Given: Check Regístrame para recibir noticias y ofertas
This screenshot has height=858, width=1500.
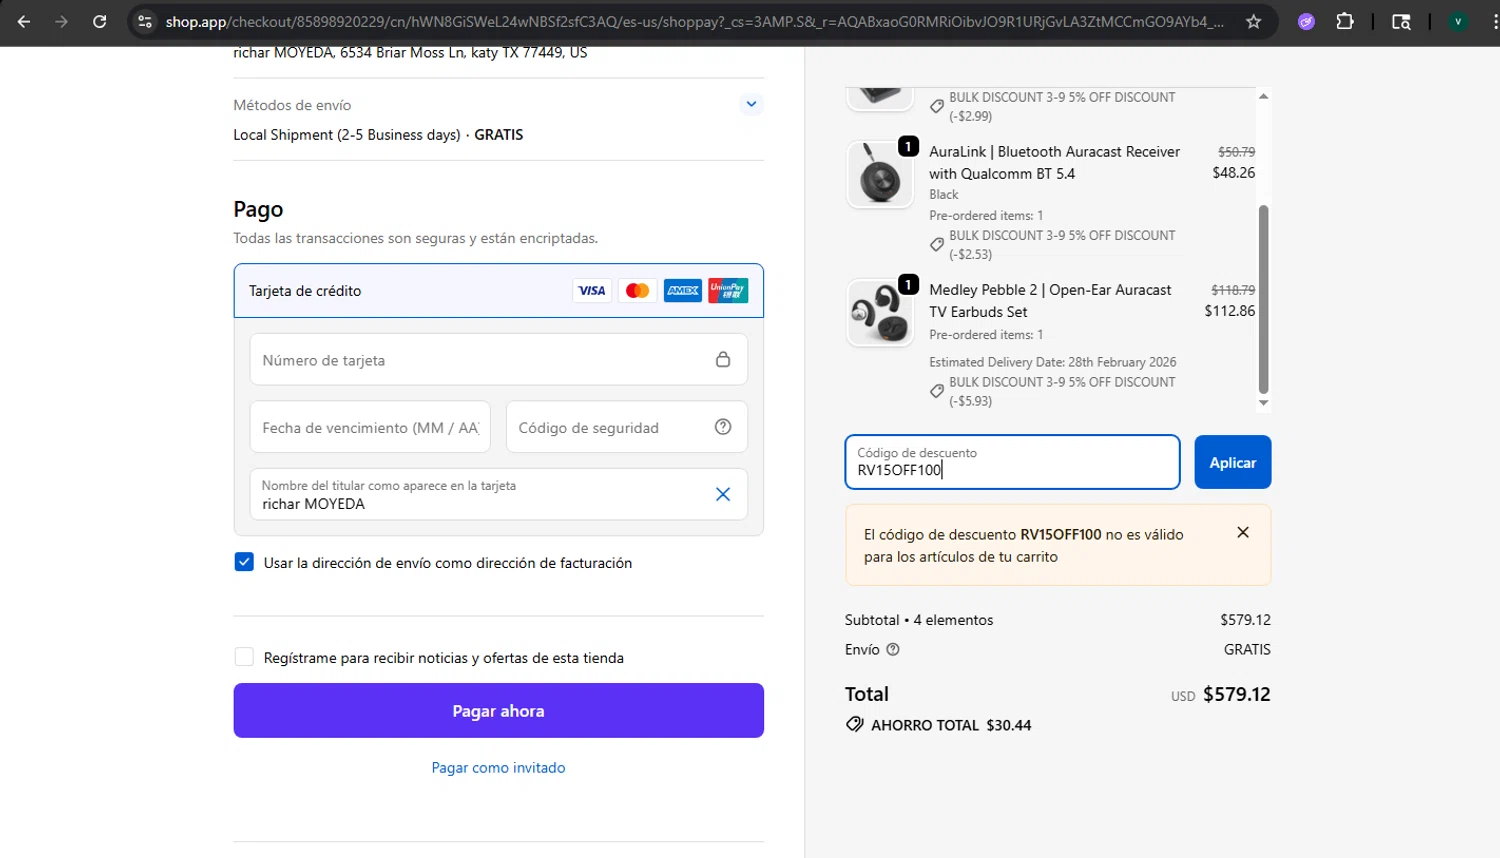Looking at the screenshot, I should 244,657.
